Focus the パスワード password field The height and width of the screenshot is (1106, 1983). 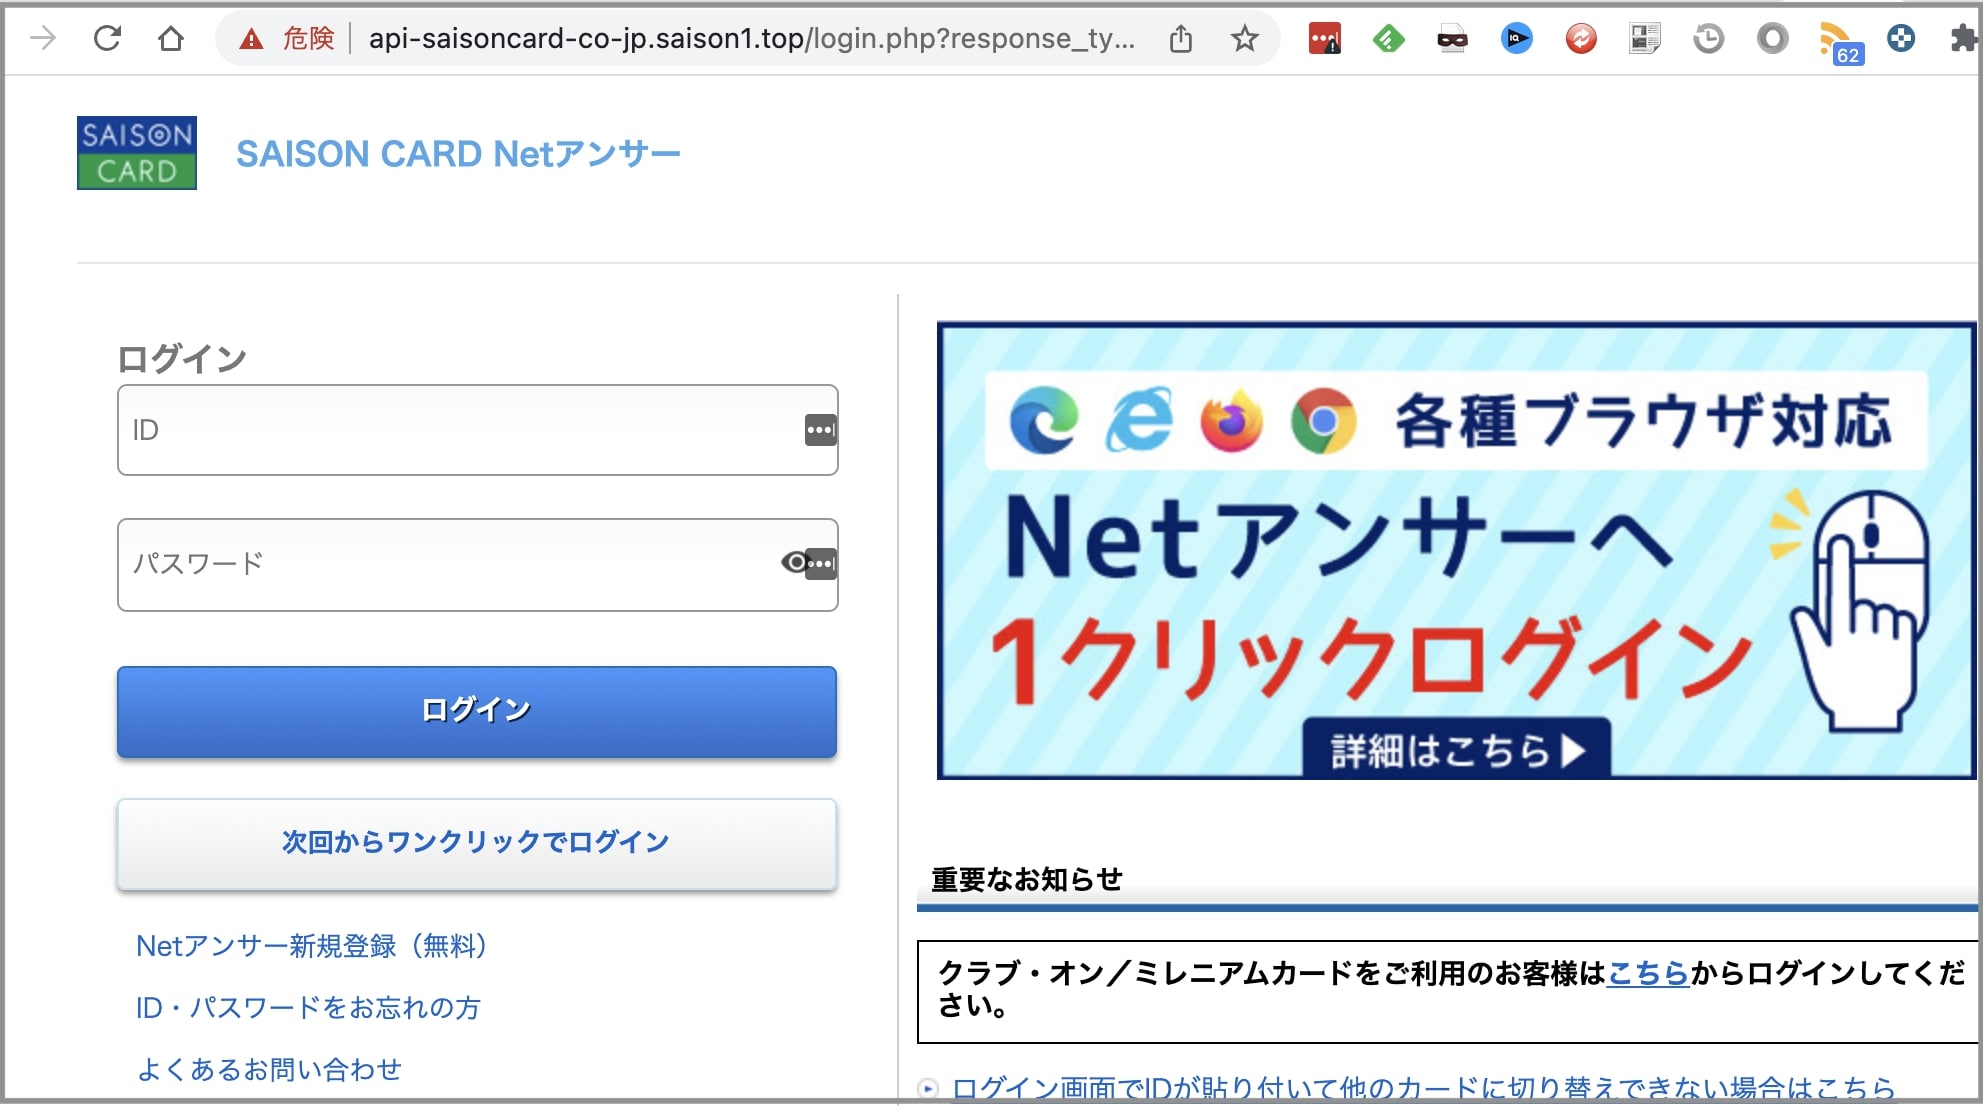[x=450, y=565]
